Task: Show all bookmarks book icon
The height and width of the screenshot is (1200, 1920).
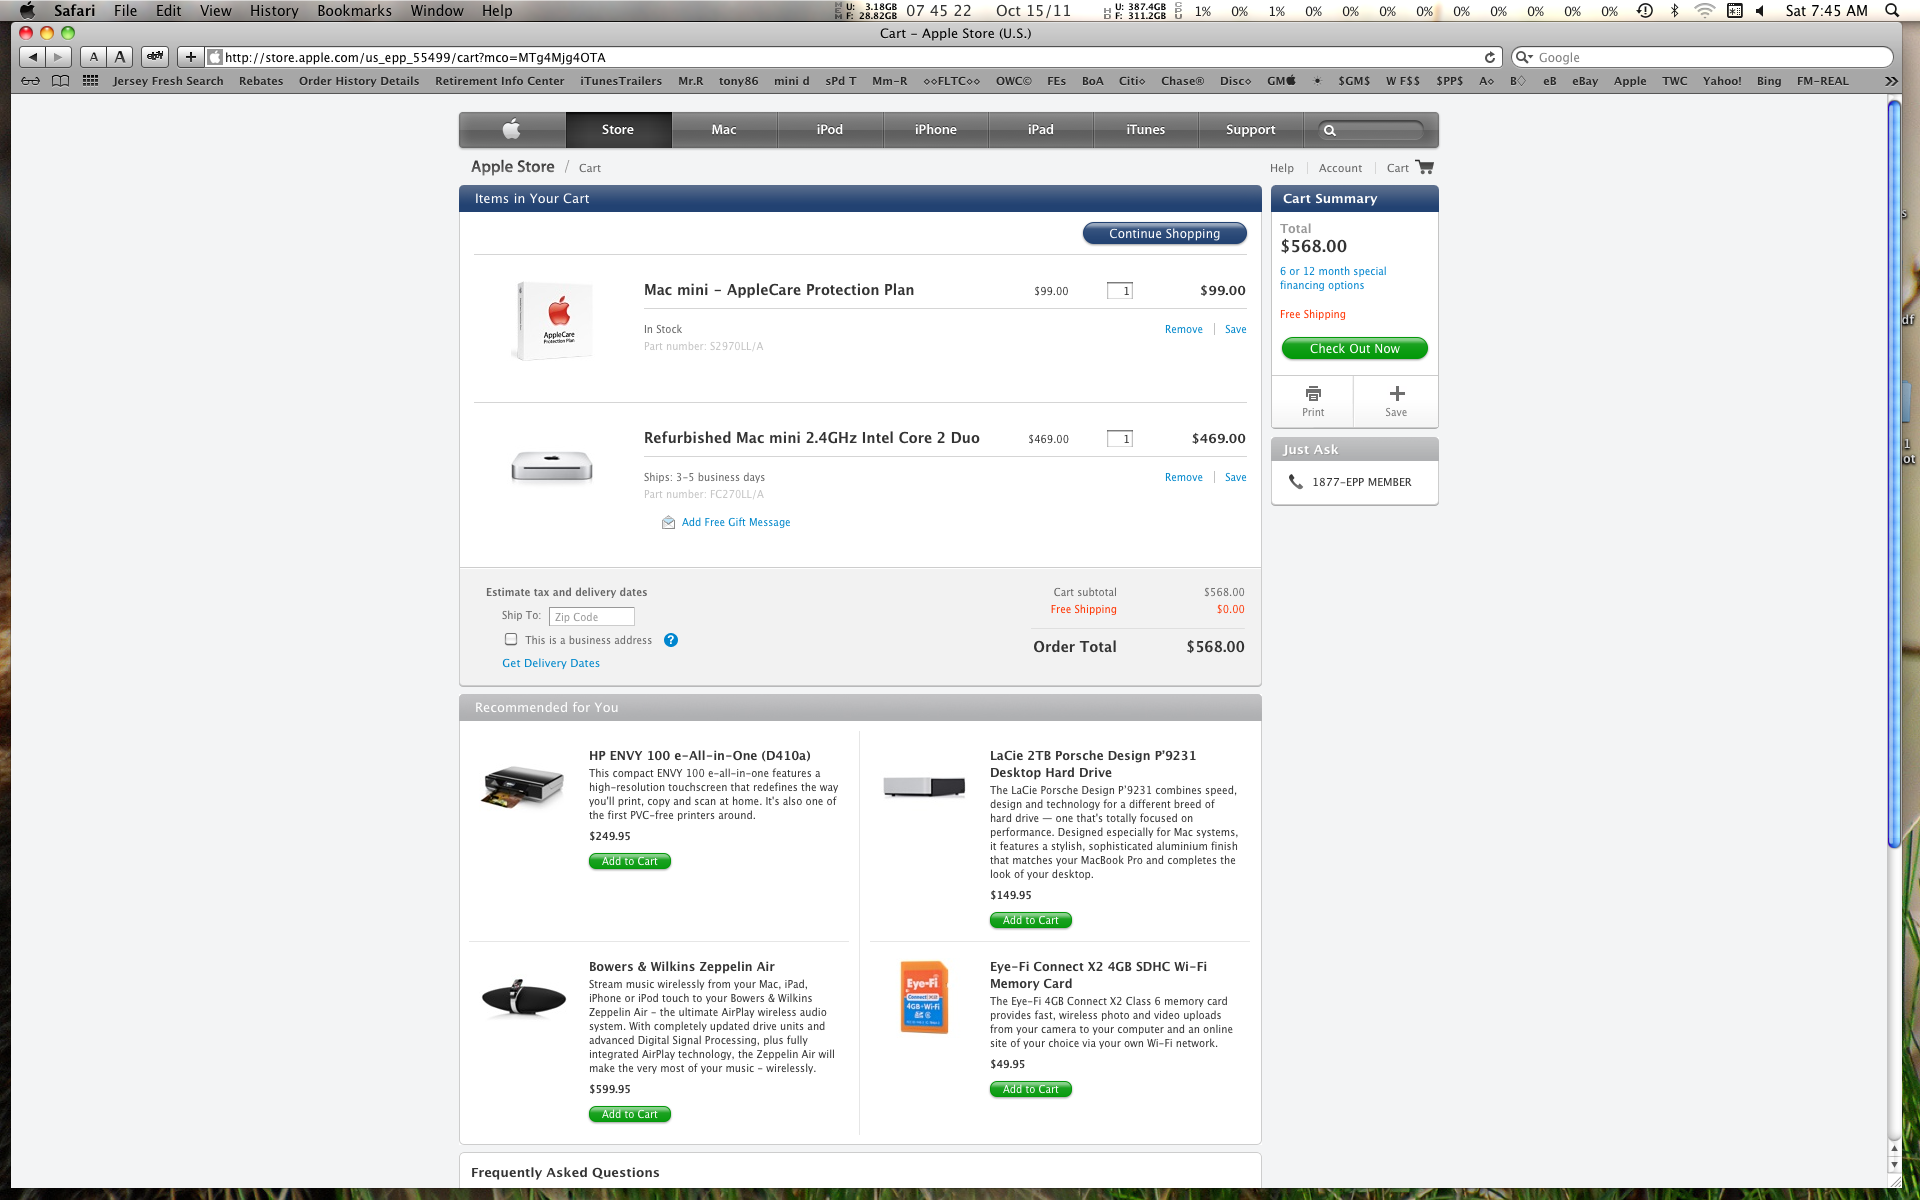Action: point(61,81)
